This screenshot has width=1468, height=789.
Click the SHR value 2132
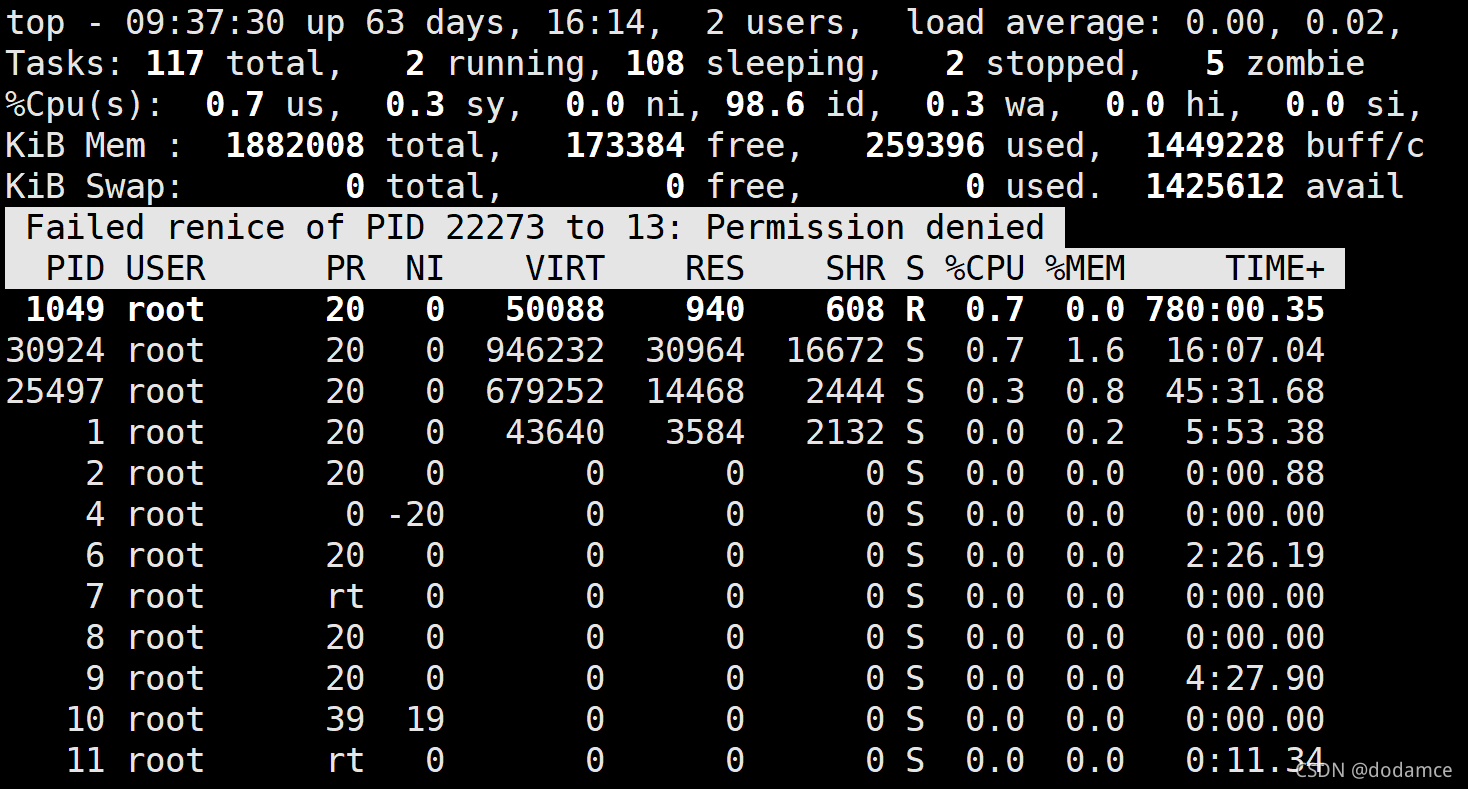pos(845,433)
